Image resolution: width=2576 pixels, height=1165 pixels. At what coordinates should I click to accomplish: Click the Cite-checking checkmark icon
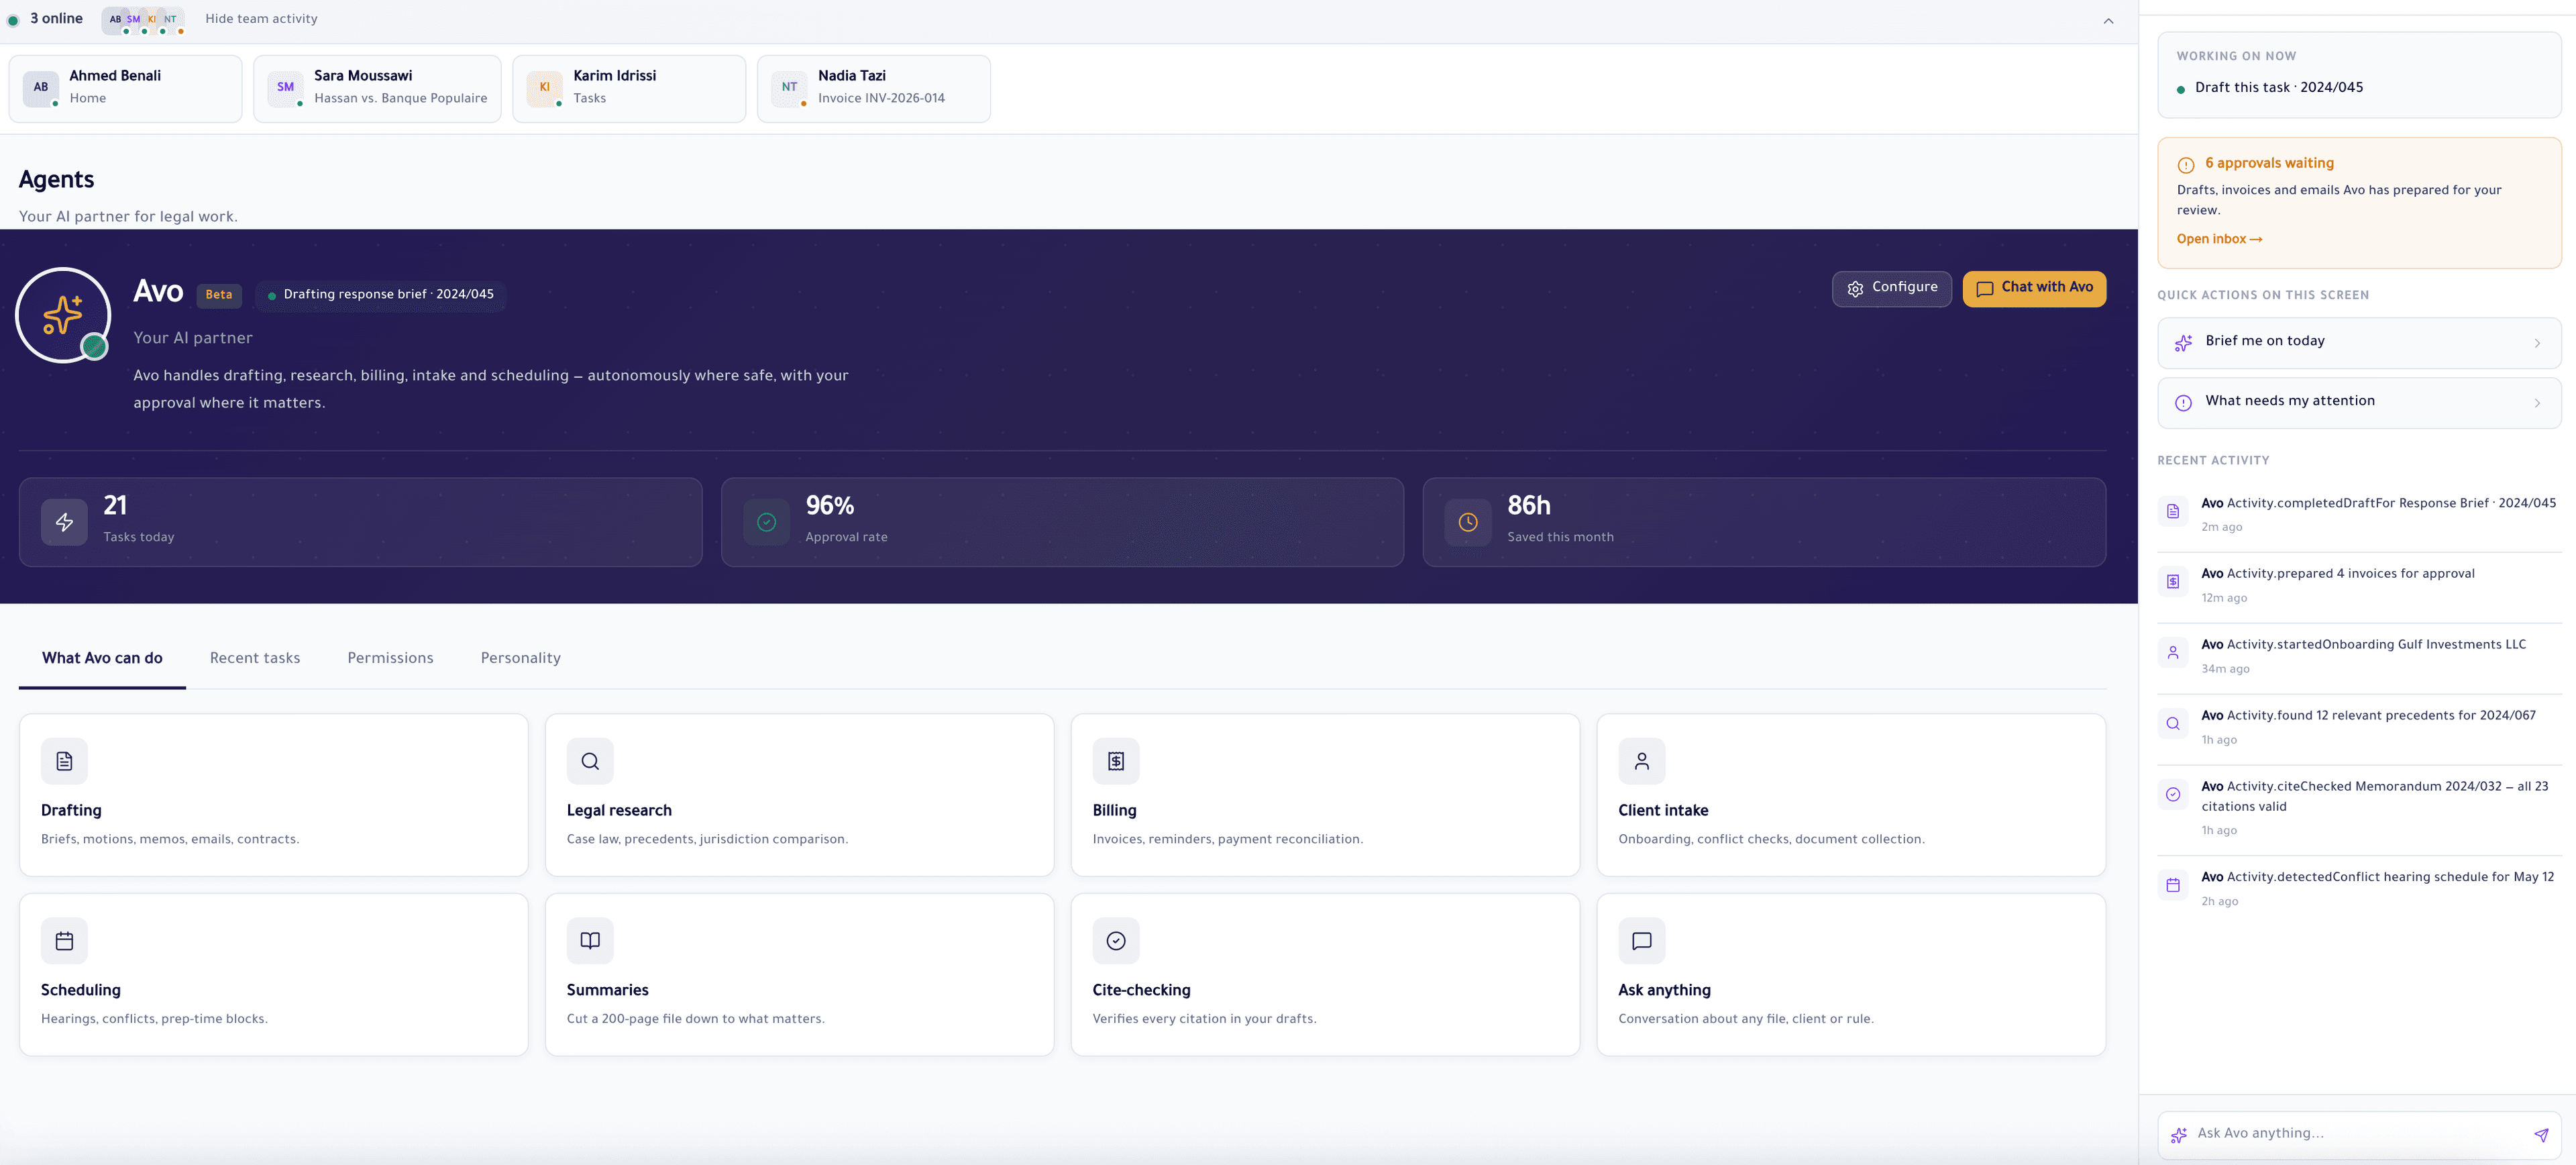1116,941
